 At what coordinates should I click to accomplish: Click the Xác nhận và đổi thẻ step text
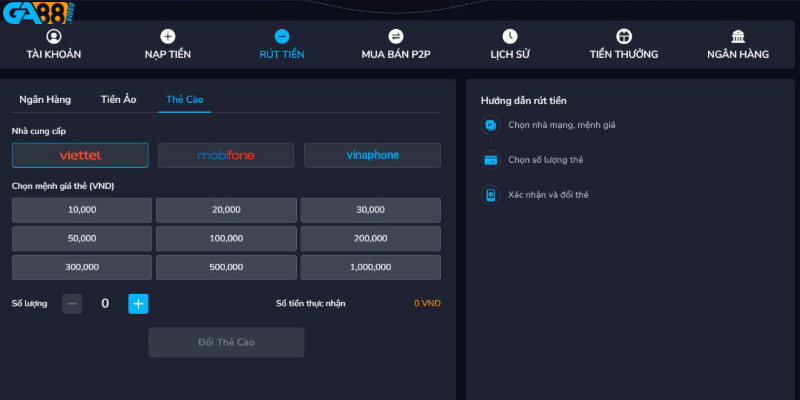(548, 195)
